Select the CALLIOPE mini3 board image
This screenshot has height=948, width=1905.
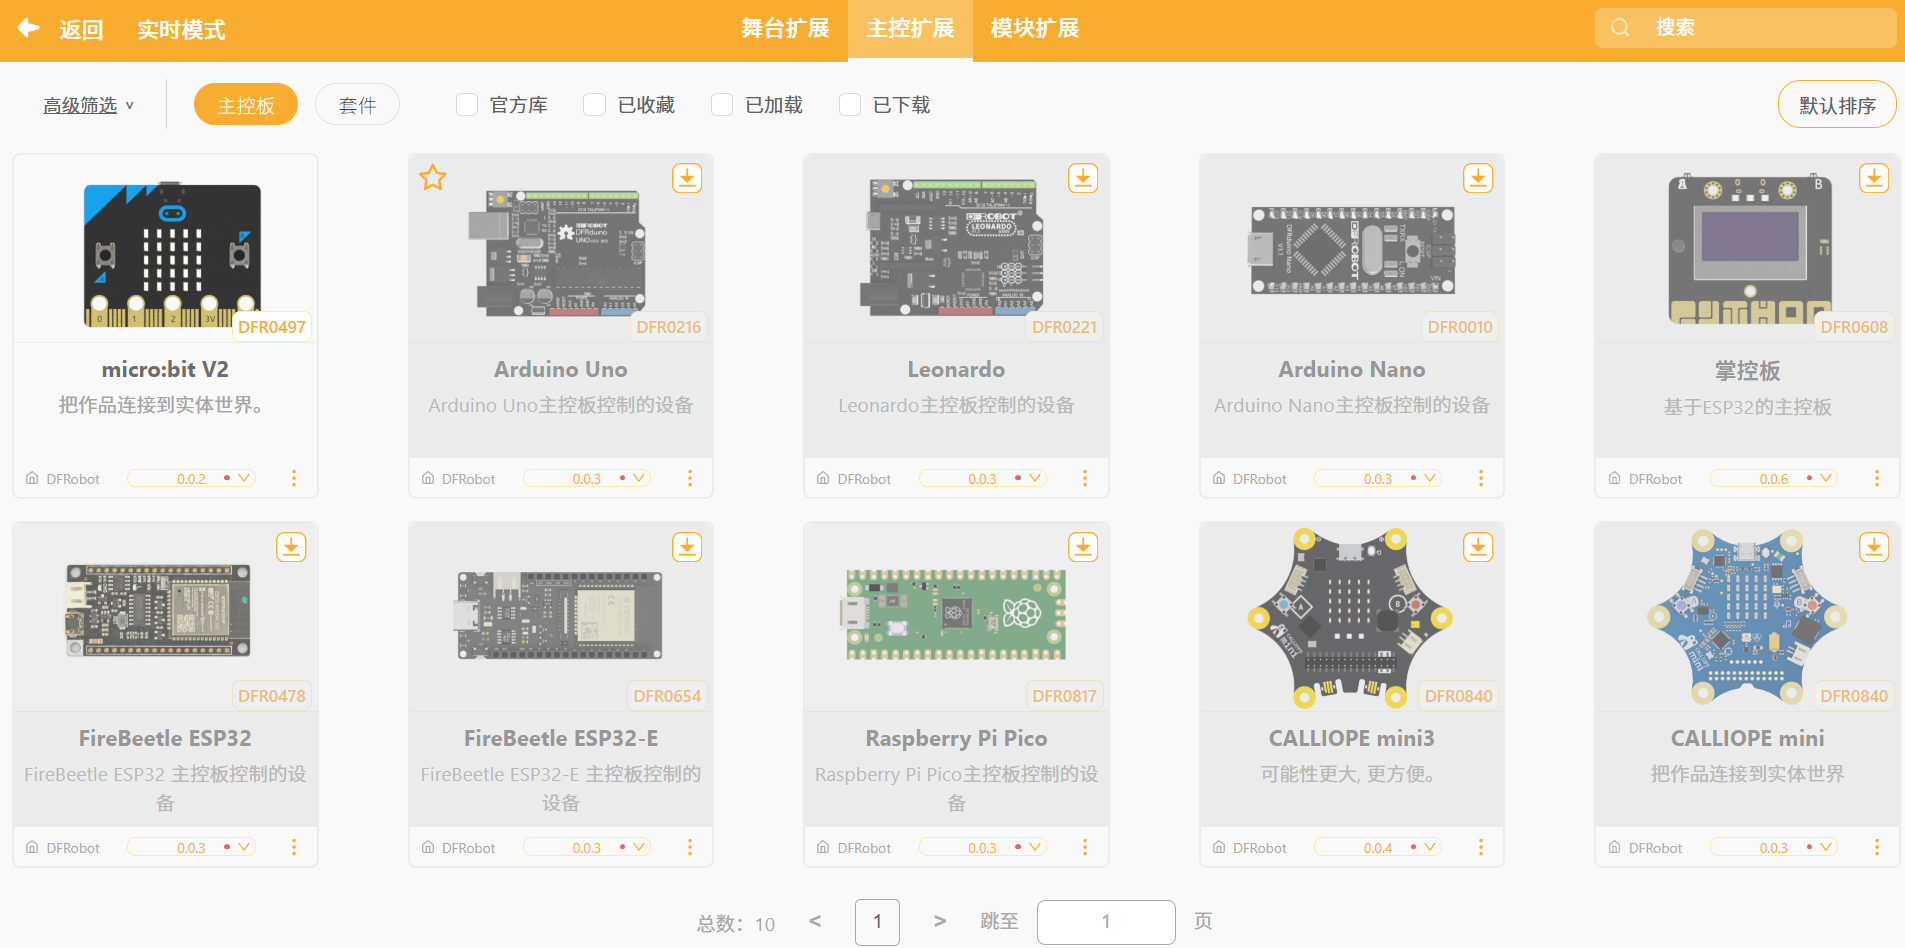pyautogui.click(x=1349, y=617)
